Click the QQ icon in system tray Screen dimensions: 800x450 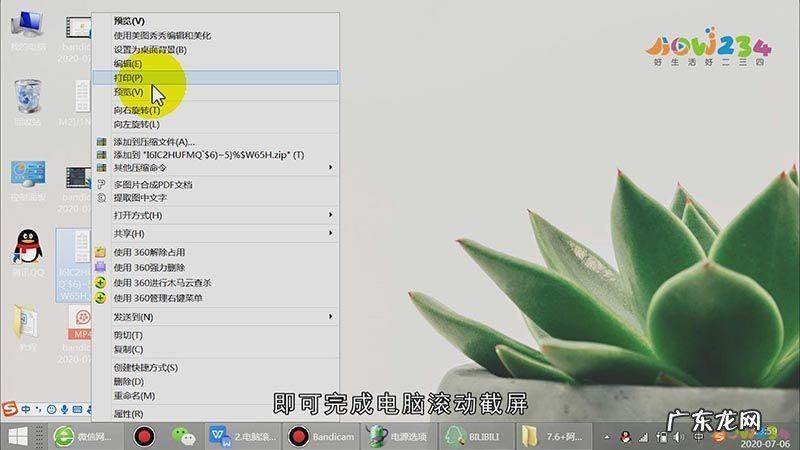(626, 437)
